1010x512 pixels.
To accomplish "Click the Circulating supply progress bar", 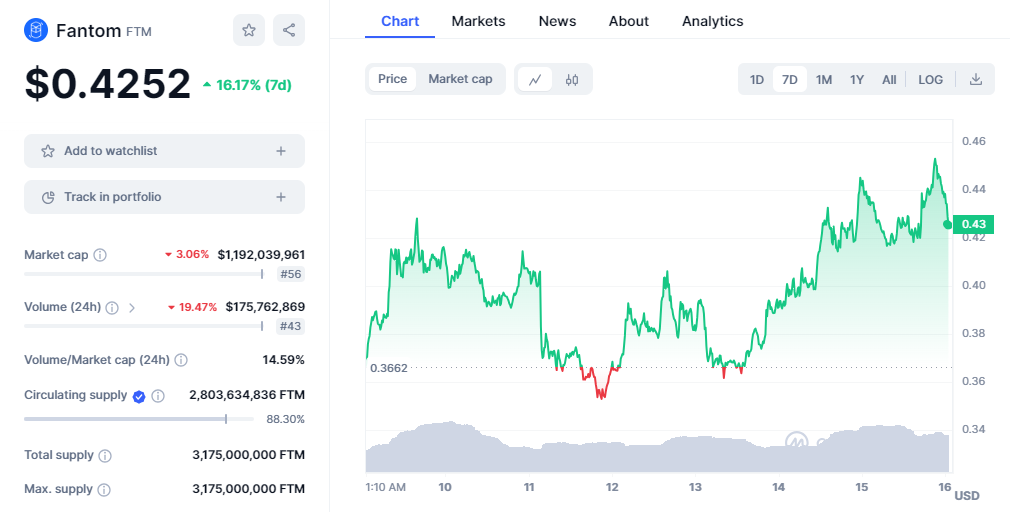I will coord(139,419).
